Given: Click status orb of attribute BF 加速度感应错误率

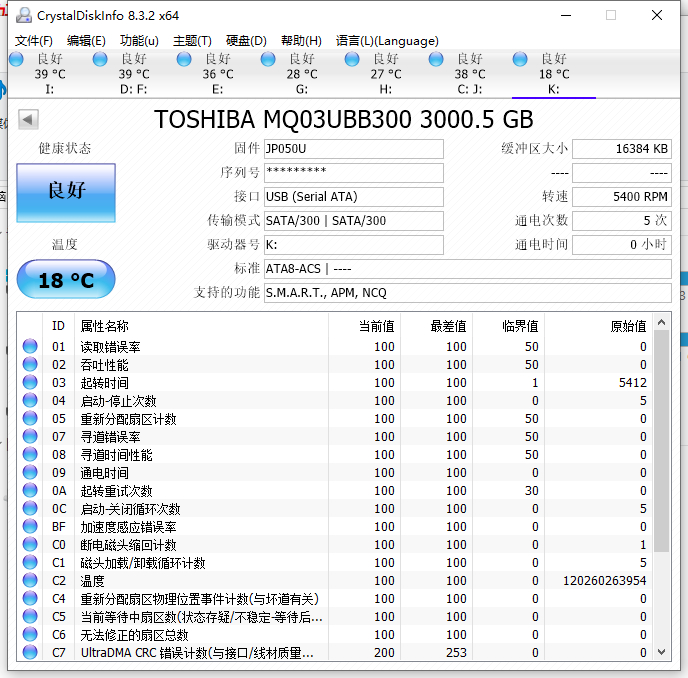Looking at the screenshot, I should [30, 526].
